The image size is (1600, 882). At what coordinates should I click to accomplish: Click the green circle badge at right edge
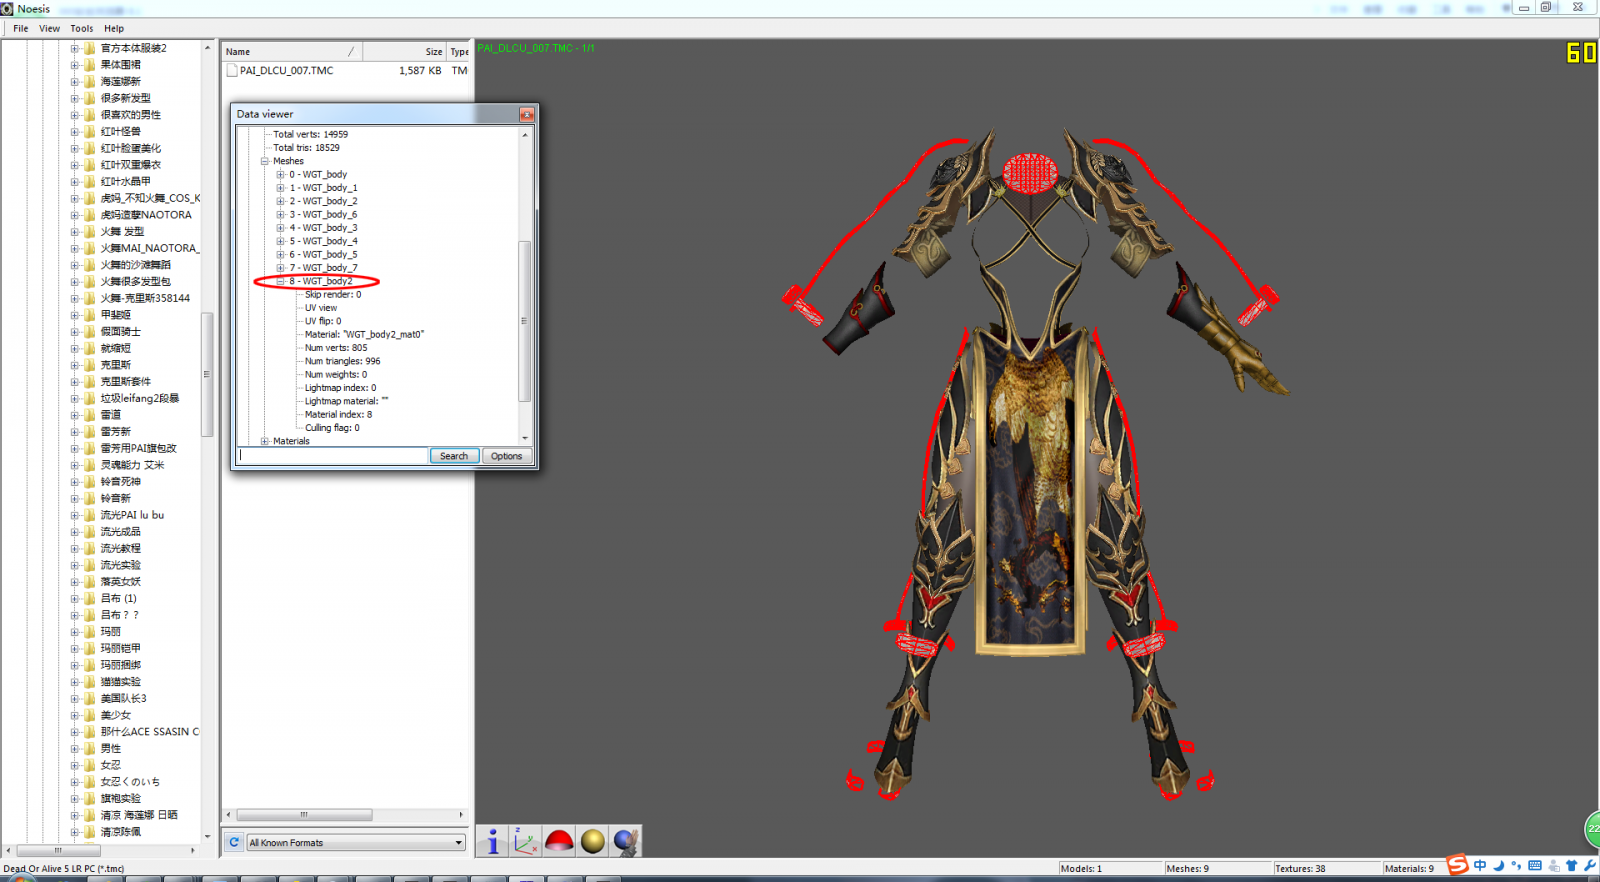[1593, 828]
